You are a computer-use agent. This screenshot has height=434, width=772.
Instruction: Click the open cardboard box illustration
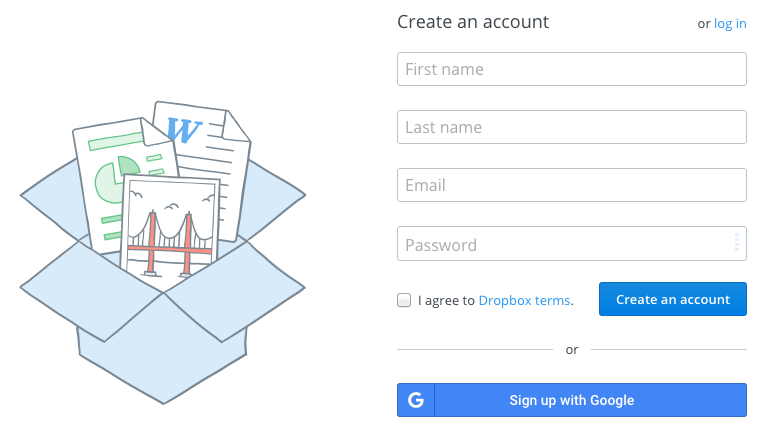pos(162,276)
